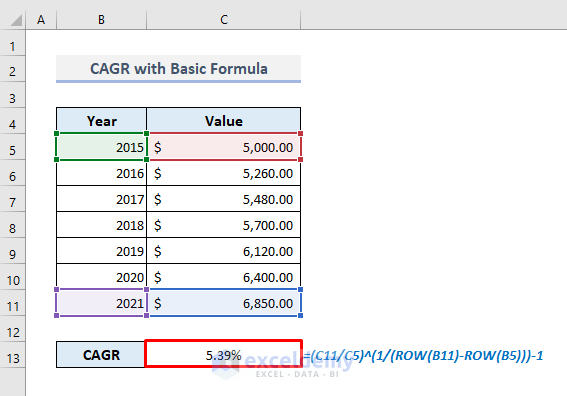Select the cell containing 2017
Screen dimensions: 567x396
(102, 199)
